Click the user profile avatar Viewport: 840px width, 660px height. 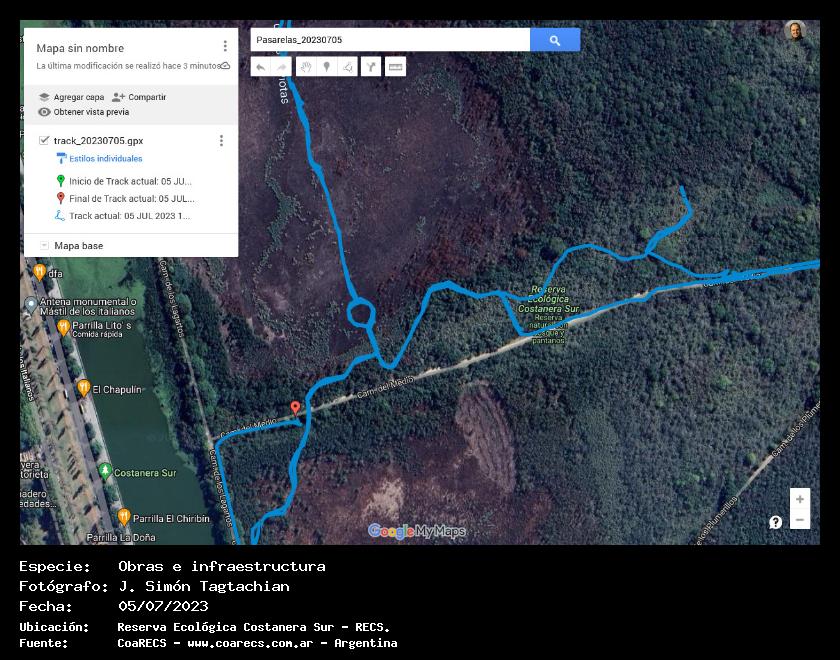point(795,31)
